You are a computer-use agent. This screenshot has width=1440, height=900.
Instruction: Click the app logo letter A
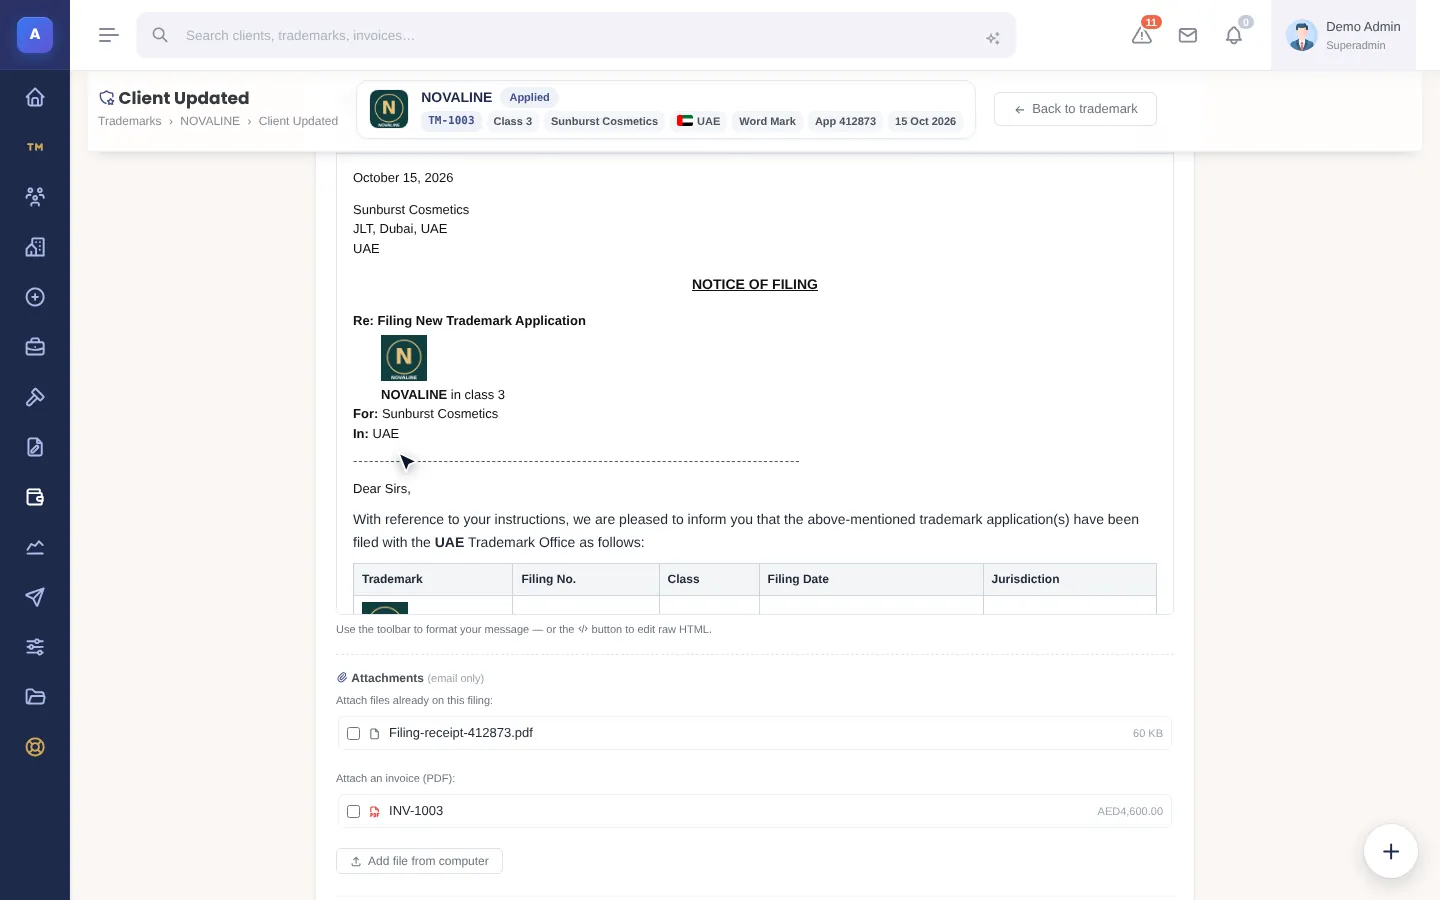35,35
